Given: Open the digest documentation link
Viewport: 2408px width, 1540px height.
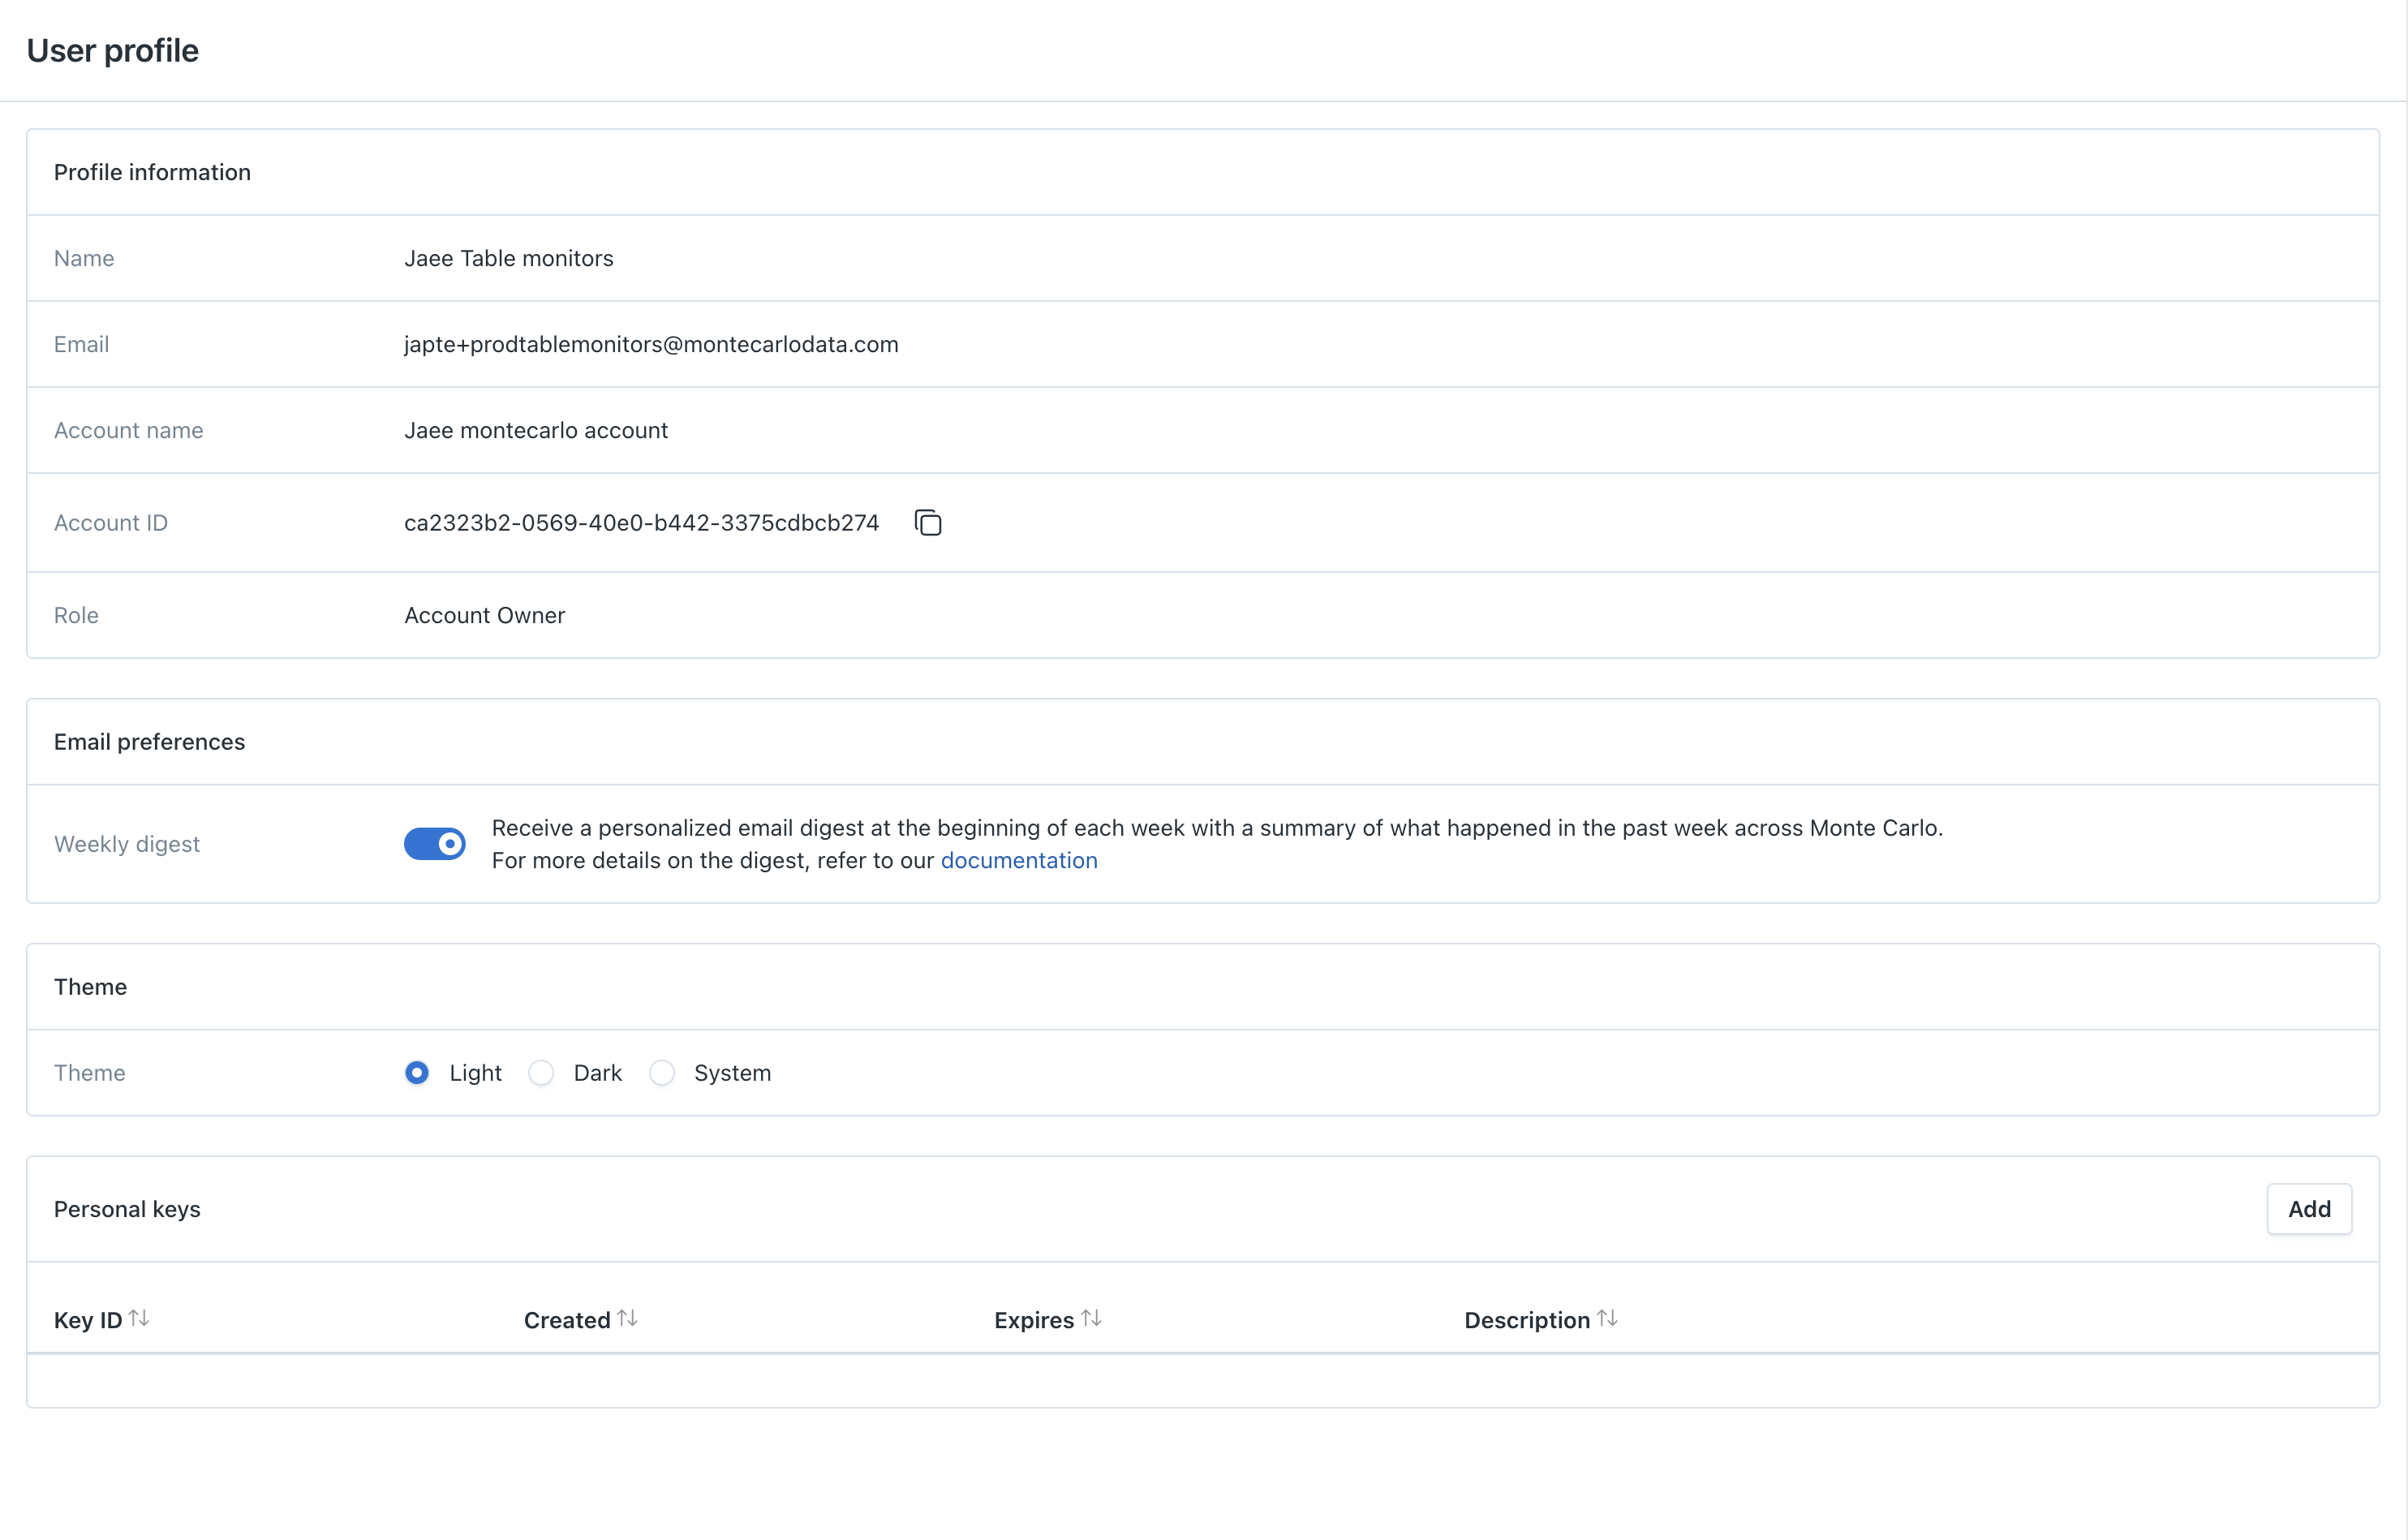Looking at the screenshot, I should pos(1018,861).
